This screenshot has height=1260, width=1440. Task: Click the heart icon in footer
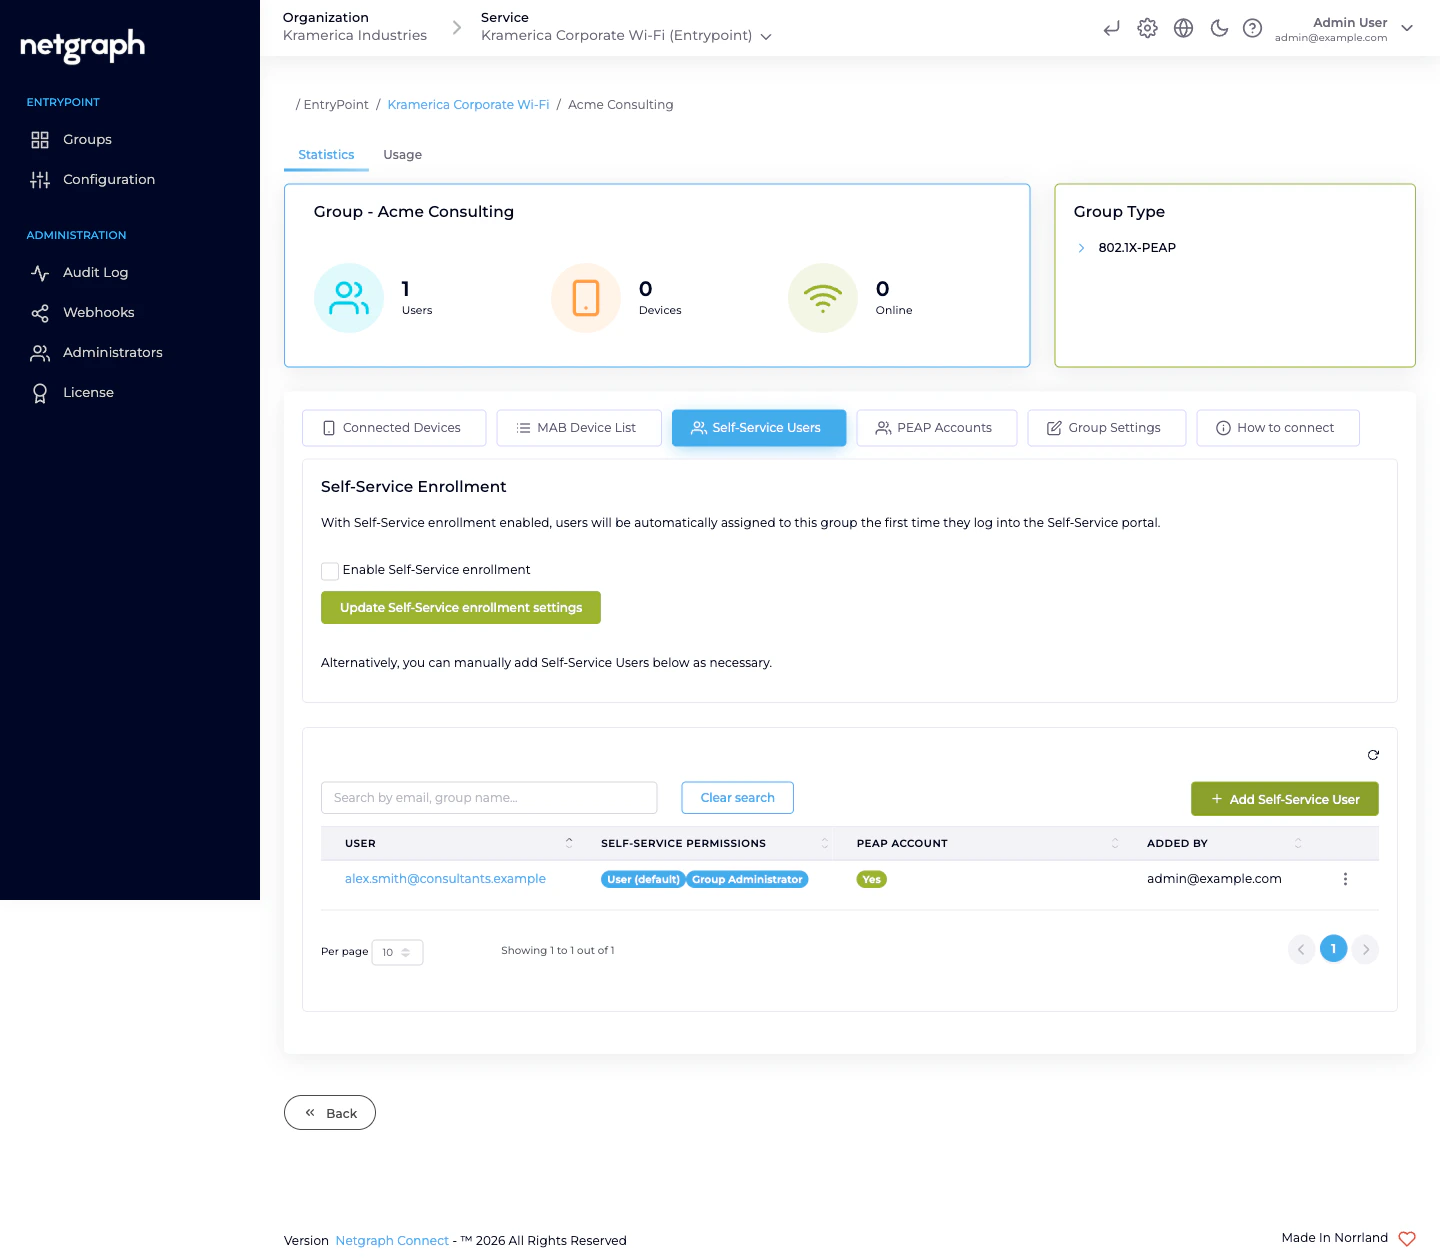[x=1407, y=1239]
